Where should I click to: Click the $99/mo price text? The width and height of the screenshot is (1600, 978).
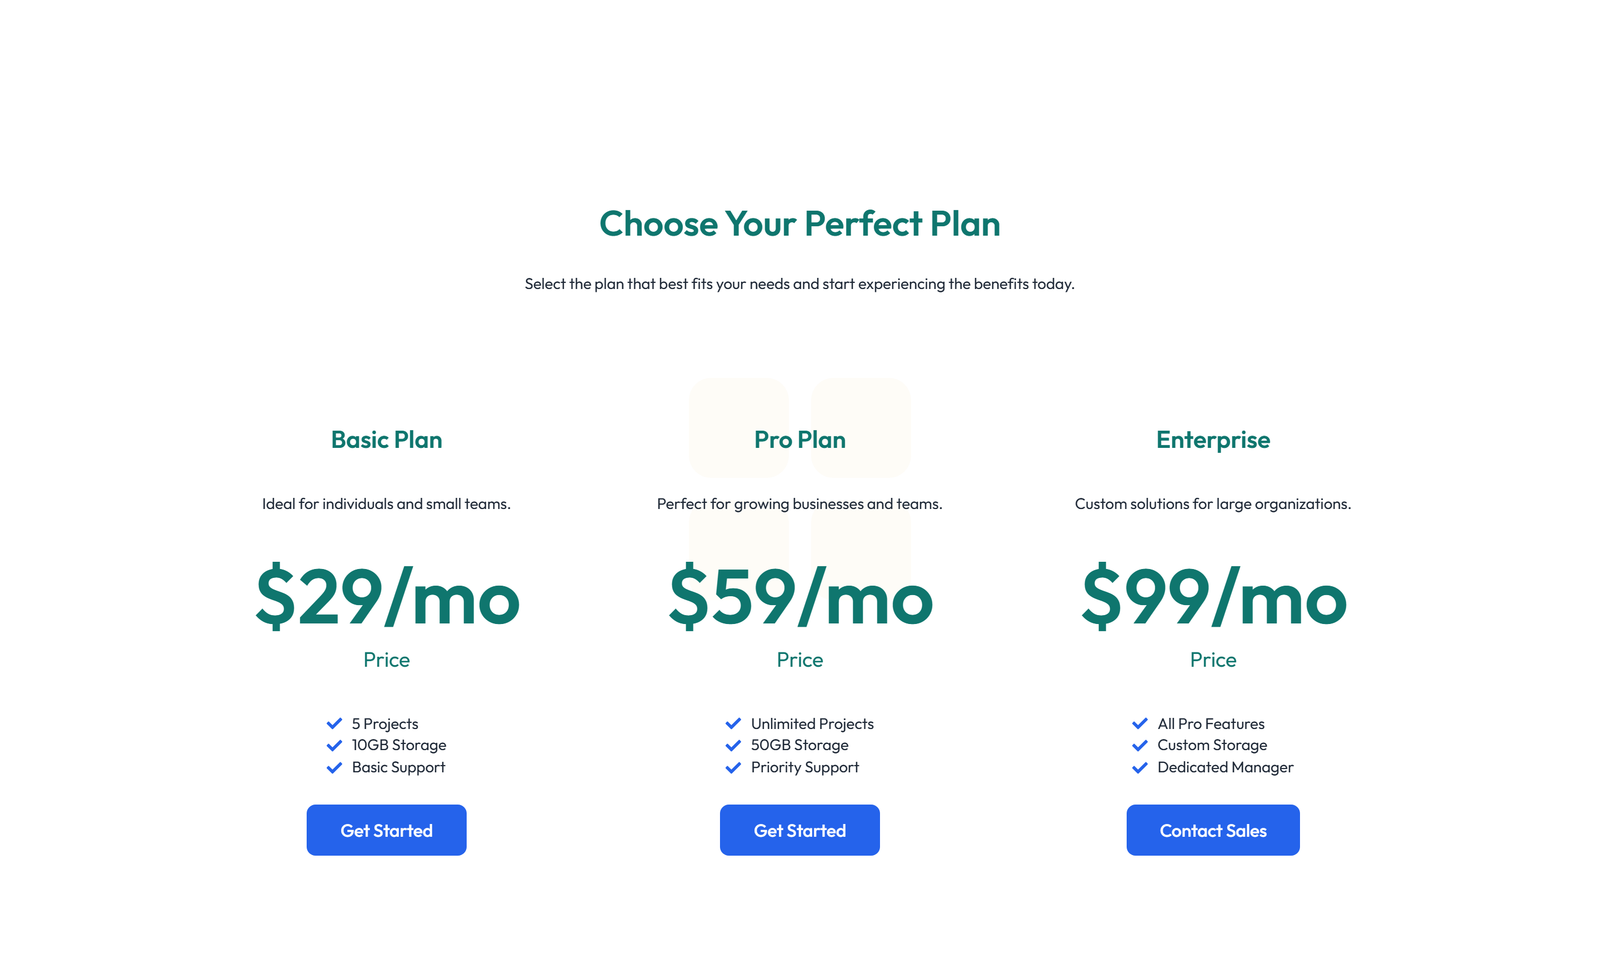(1213, 600)
